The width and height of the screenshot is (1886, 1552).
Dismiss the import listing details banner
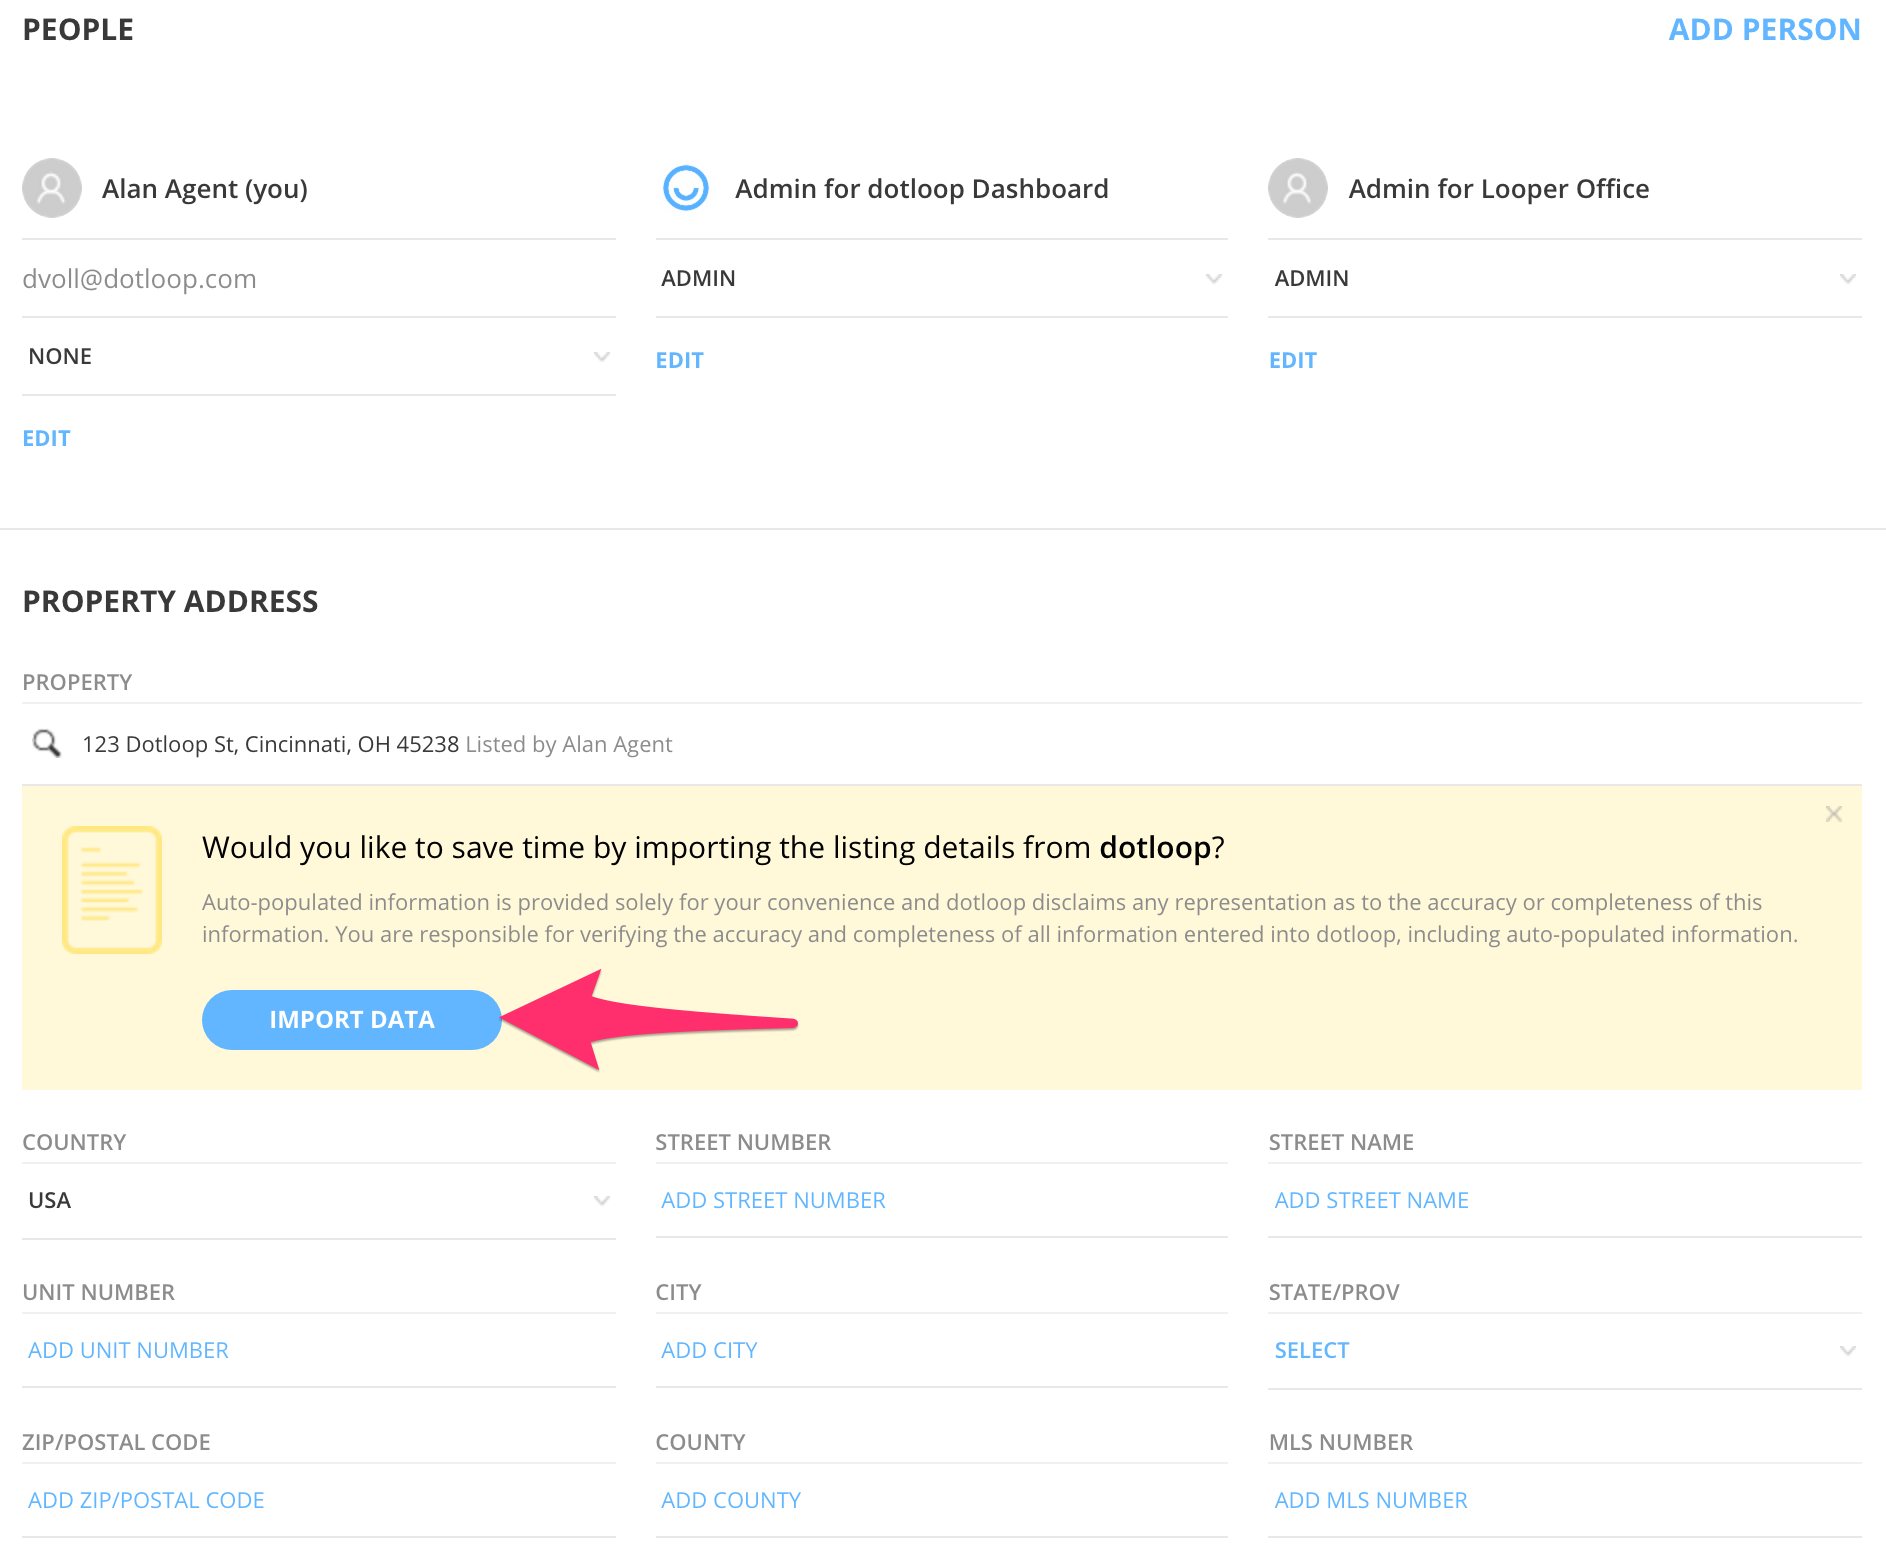[x=1833, y=814]
